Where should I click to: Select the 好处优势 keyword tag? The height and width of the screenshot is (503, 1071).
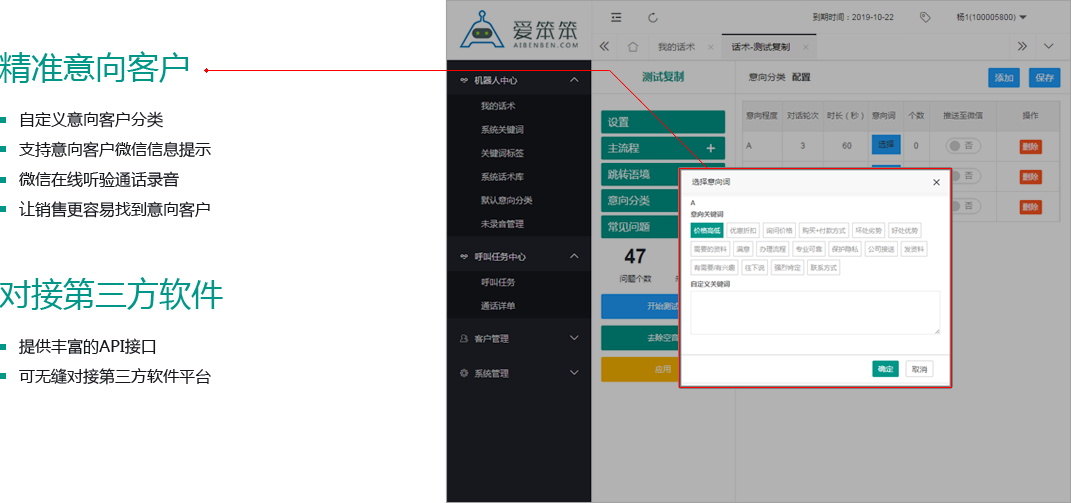click(905, 230)
